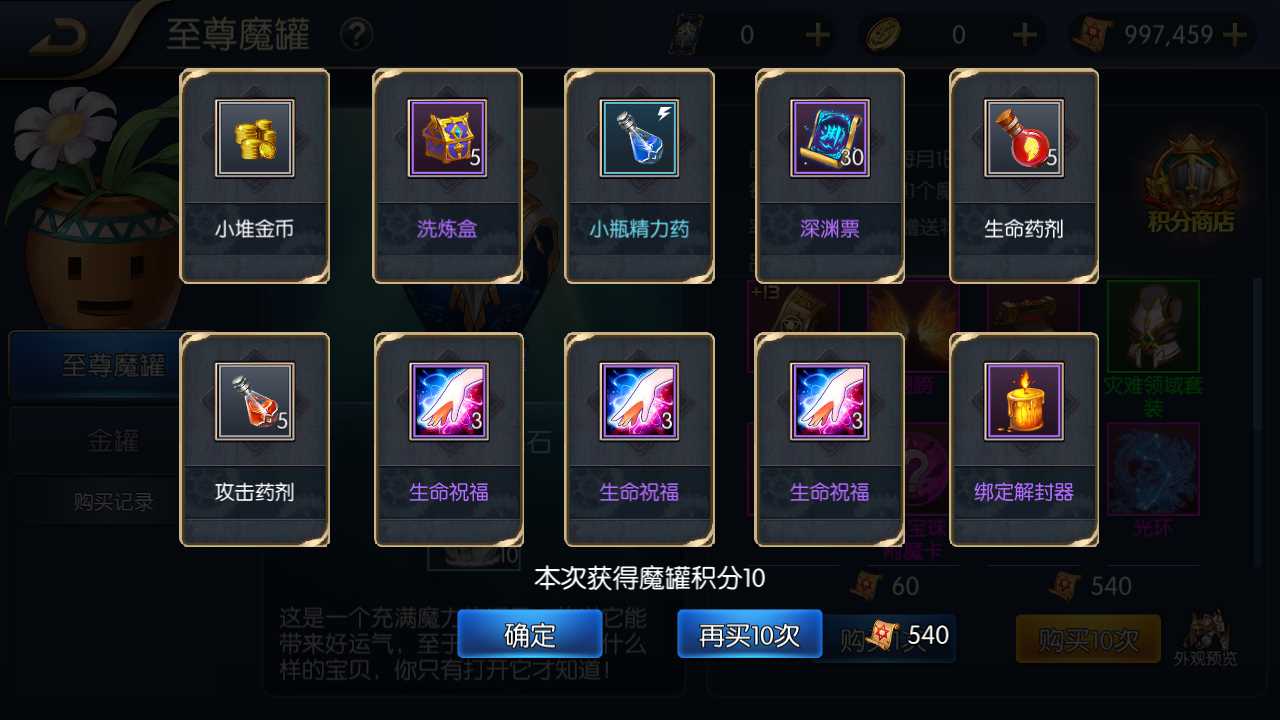The image size is (1280, 720).
Task: Click the gold coins 小堆金币 reward icon
Action: pos(255,138)
